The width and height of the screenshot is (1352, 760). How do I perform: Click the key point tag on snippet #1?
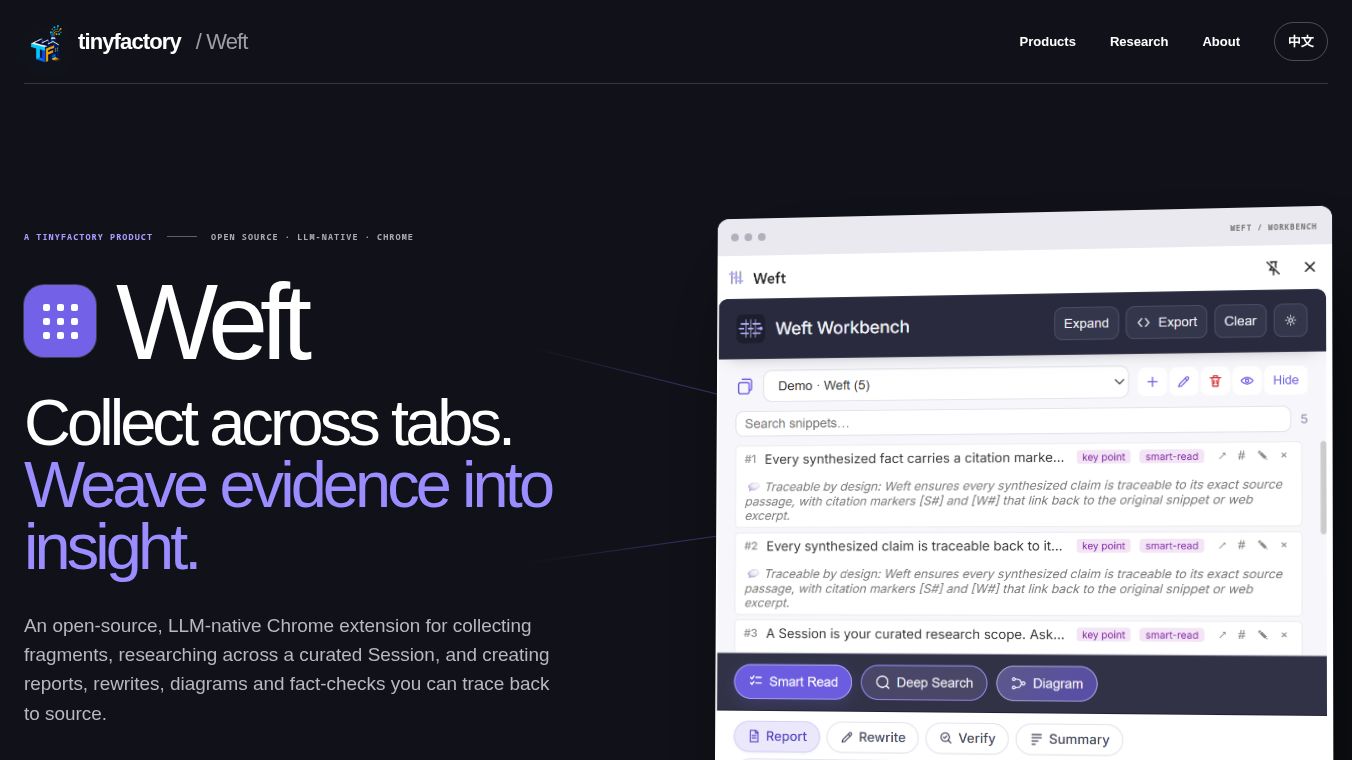1104,457
